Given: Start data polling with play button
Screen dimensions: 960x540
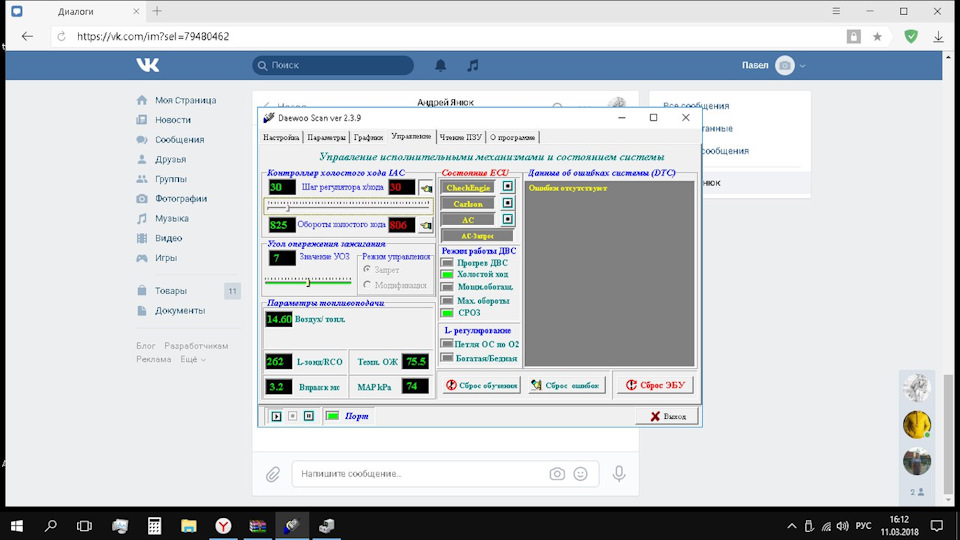Looking at the screenshot, I should coord(276,416).
